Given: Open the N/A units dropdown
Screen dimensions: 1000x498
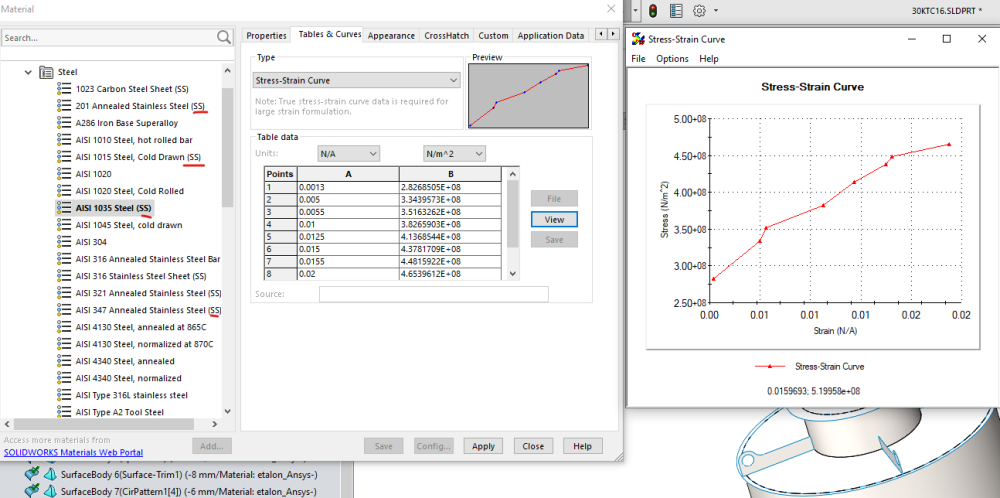Looking at the screenshot, I should tap(348, 154).
